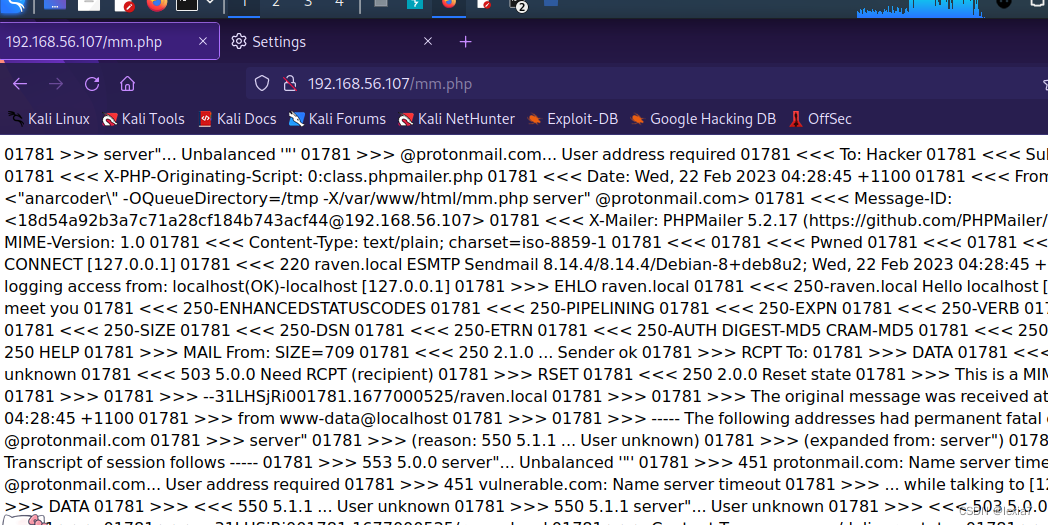This screenshot has height=525, width=1048.
Task: Click the '250-EXPN' text
Action: click(x=798, y=309)
